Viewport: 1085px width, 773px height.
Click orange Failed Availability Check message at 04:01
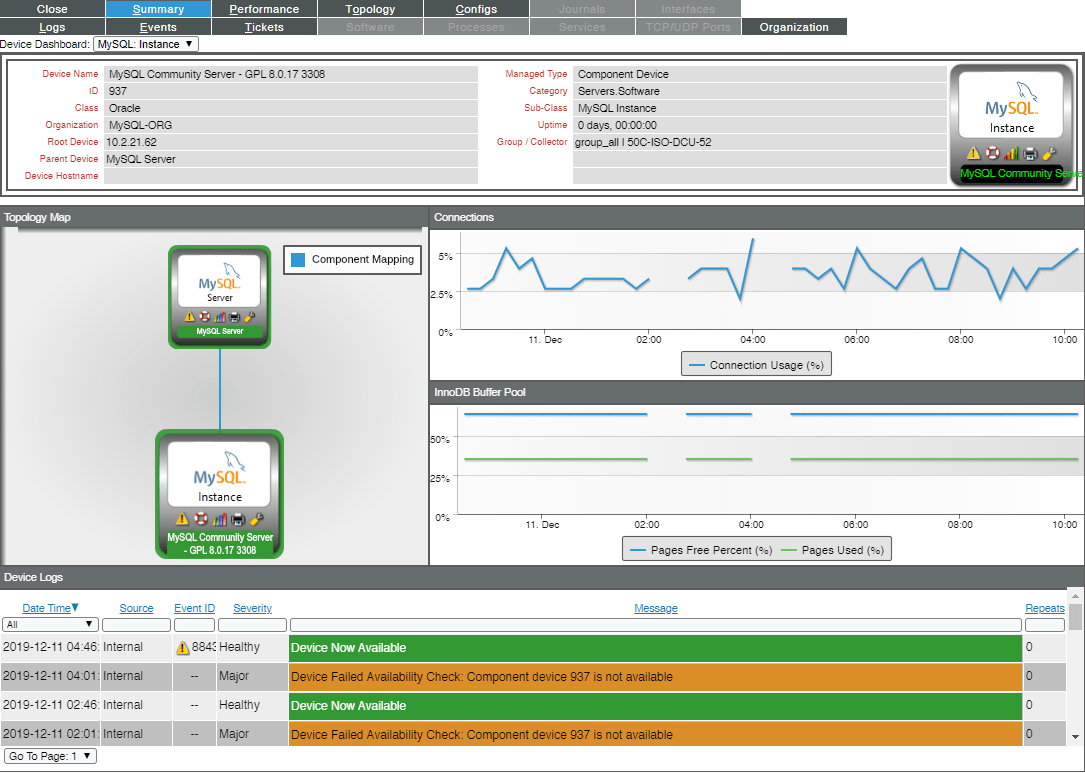[x=655, y=677]
